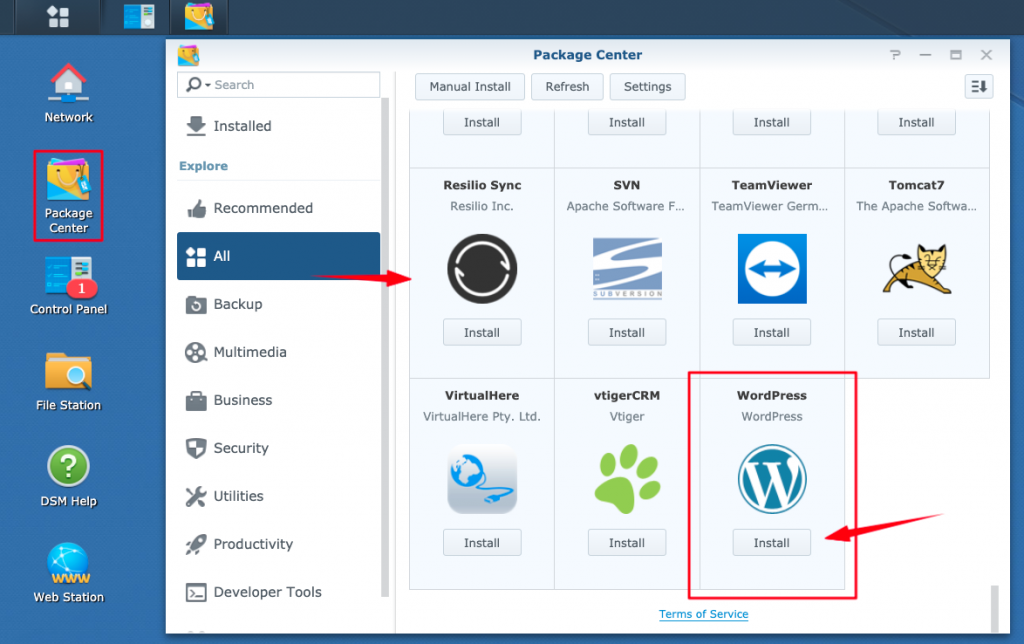1024x644 pixels.
Task: Click the package Search input field
Action: [x=278, y=85]
